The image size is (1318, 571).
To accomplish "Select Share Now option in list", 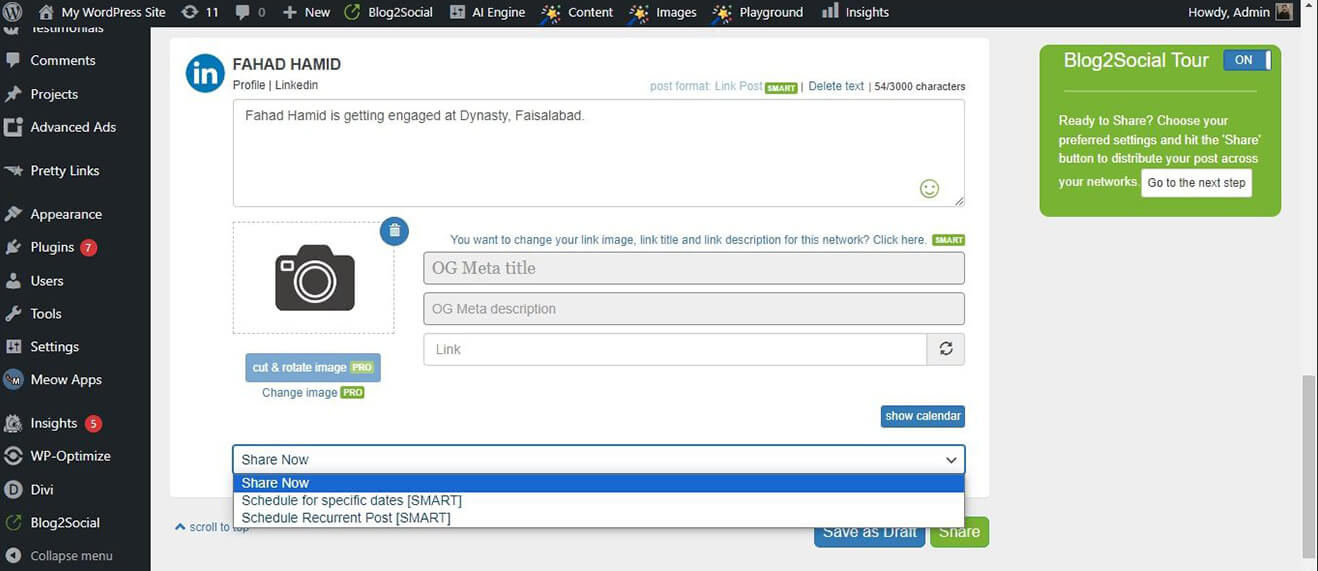I will [x=598, y=483].
